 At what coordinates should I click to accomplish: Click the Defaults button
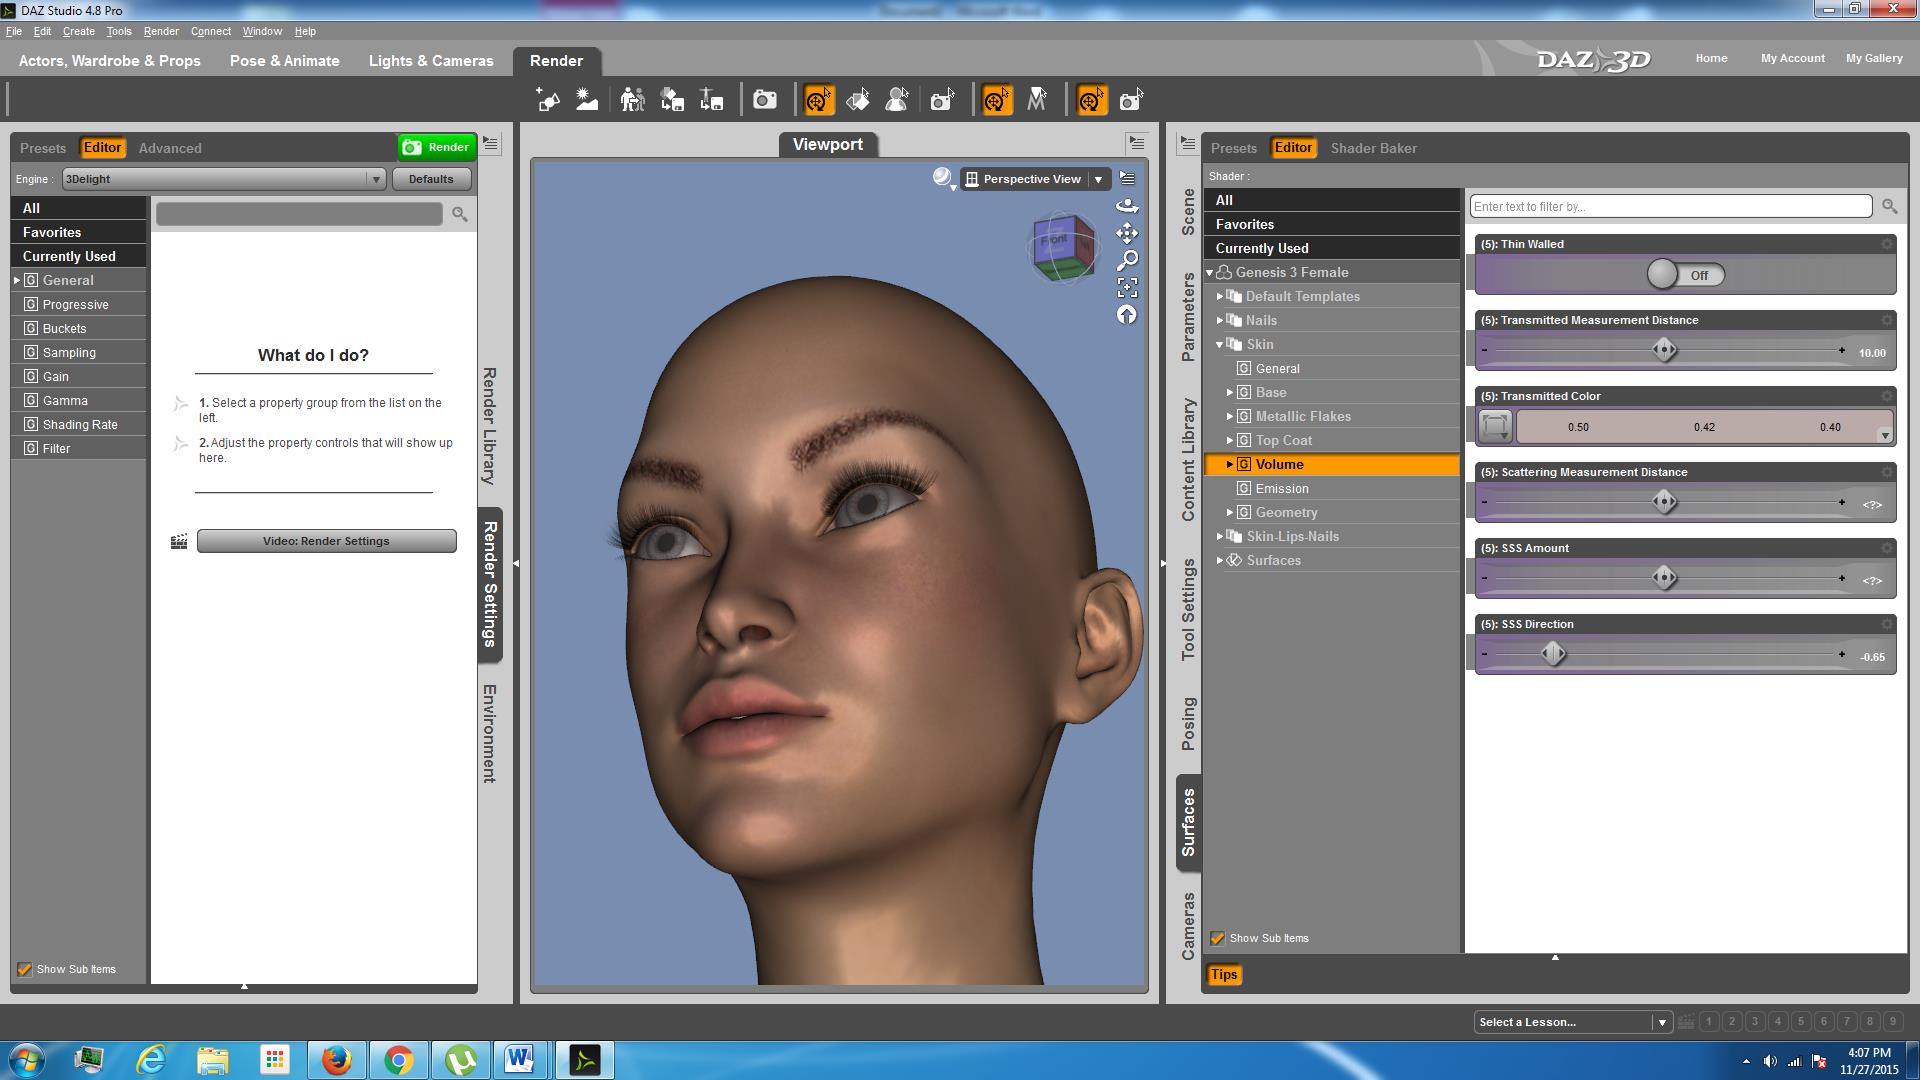431,179
